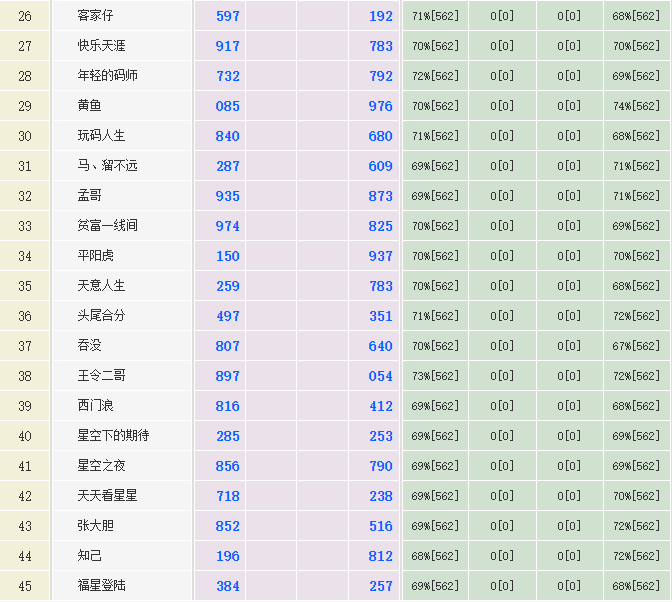Select the 头尾合分 name link
This screenshot has width=672, height=602.
[102, 316]
